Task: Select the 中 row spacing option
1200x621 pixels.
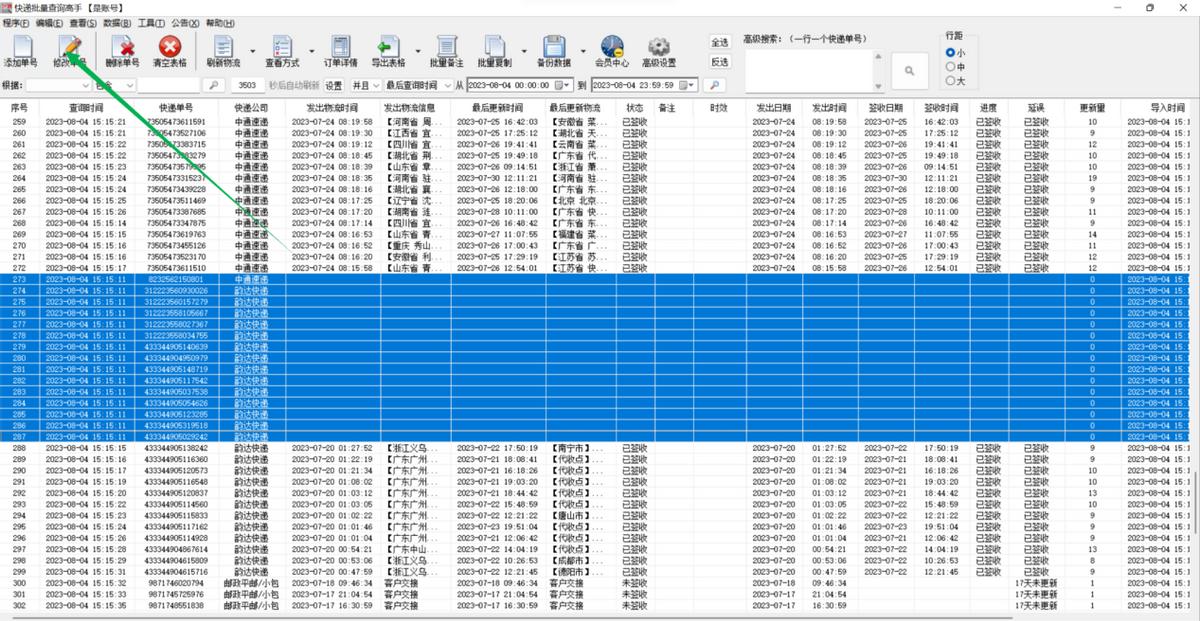Action: click(950, 67)
